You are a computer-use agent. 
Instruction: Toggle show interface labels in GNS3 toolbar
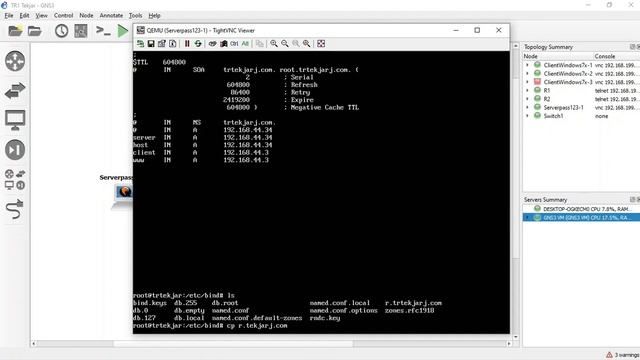(81, 31)
